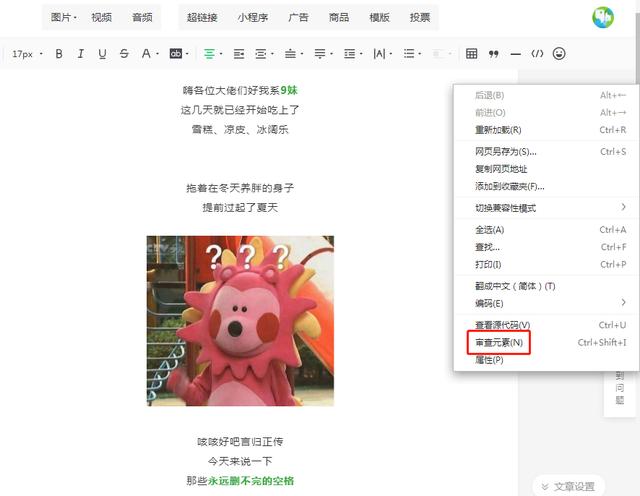
Task: Toggle italic formatting
Action: 80,53
